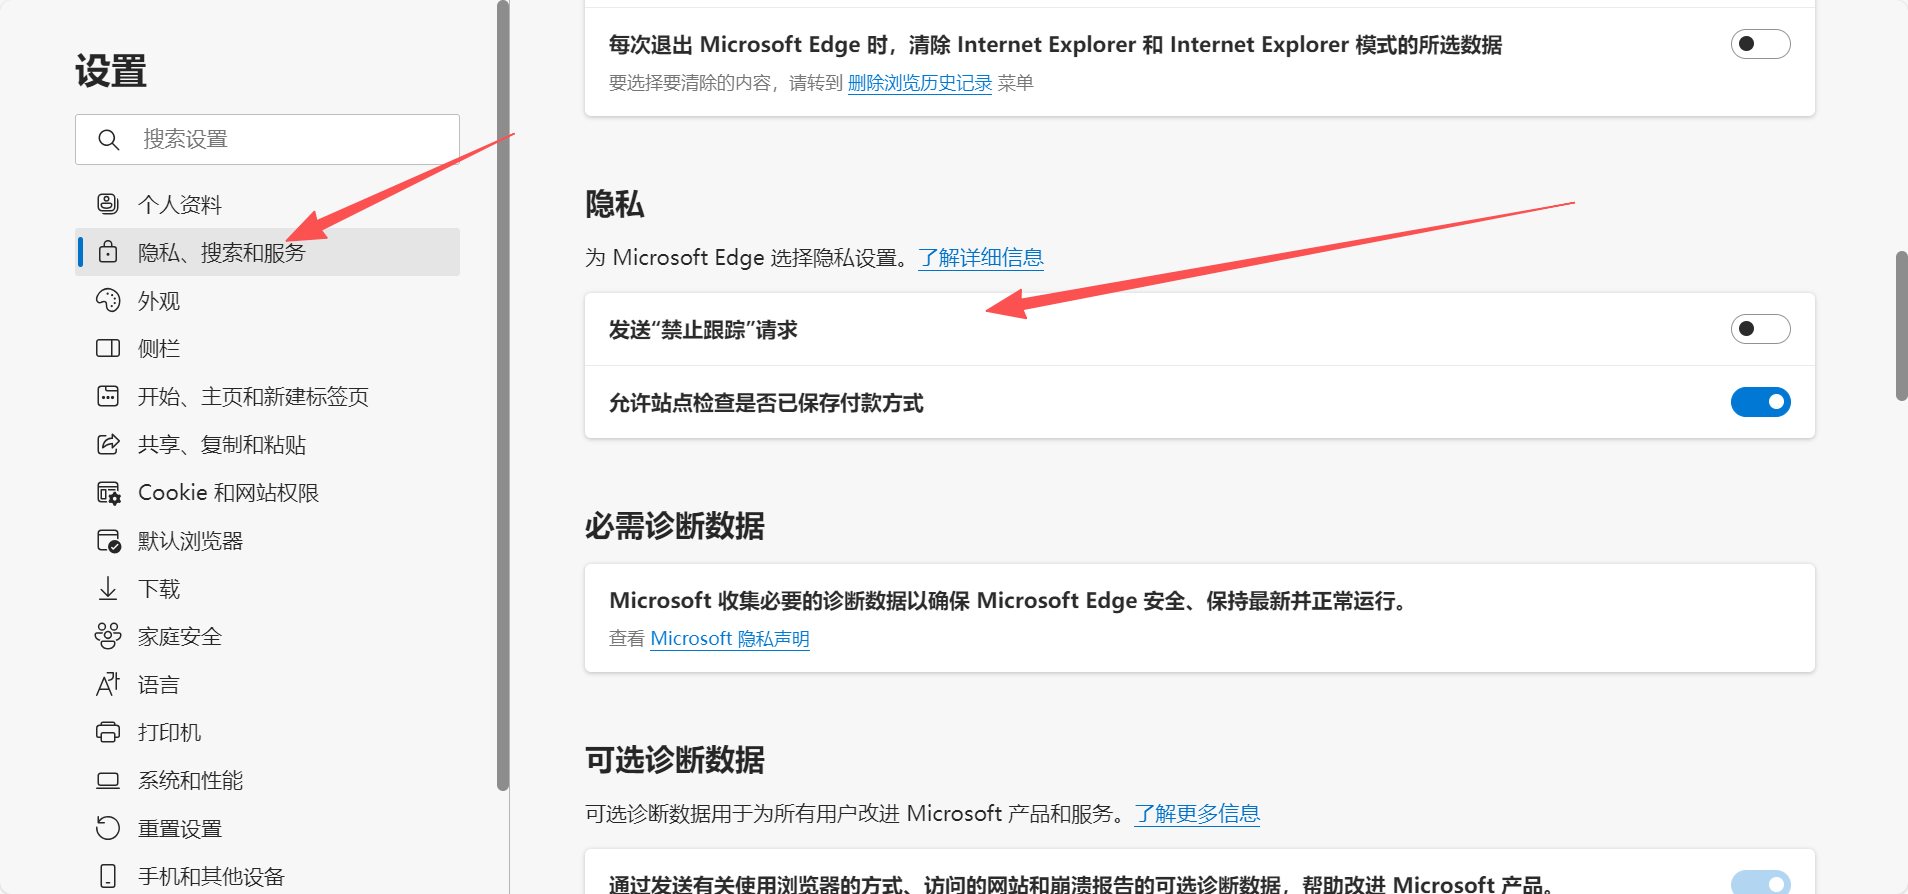Toggle optional diagnostic data switch at the bottom

click(x=1760, y=881)
